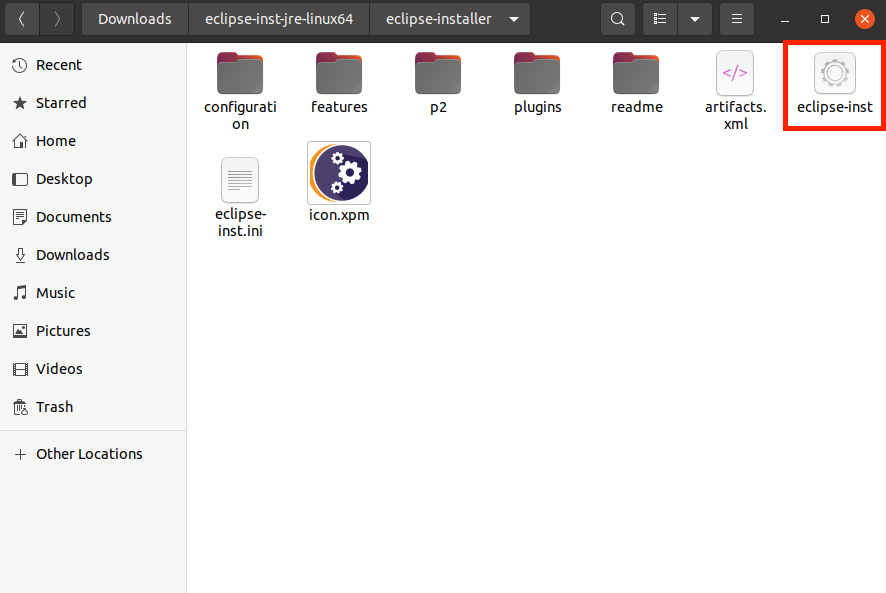
Task: Select the configuration folder icon
Action: coord(240,73)
